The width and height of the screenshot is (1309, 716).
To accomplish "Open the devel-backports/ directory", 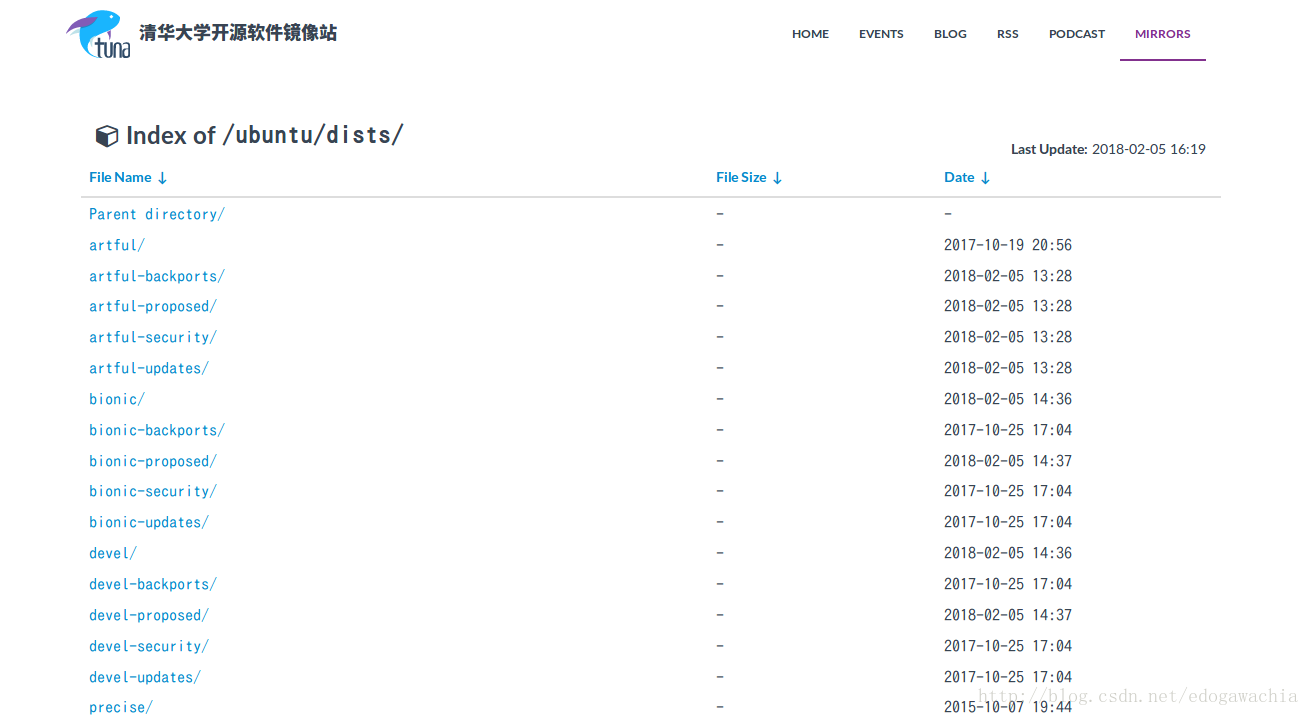I will click(153, 584).
